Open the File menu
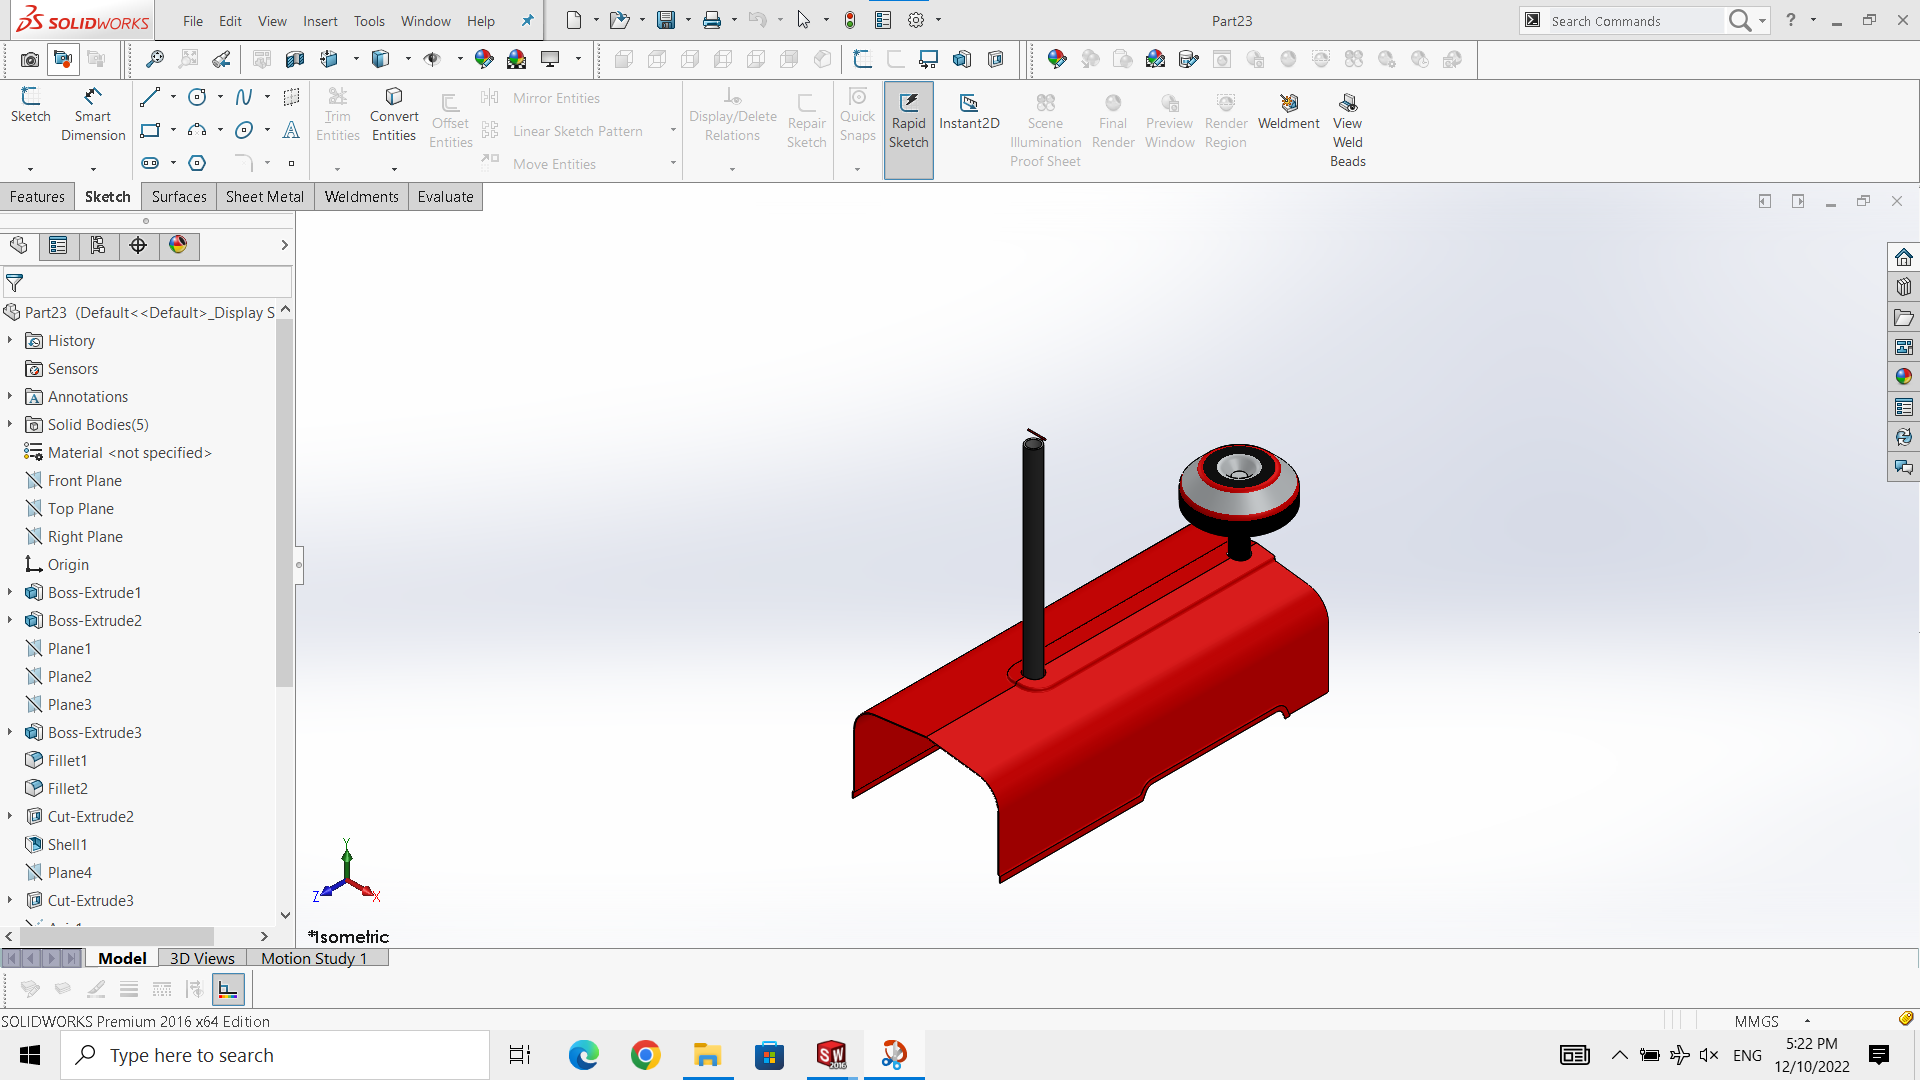The width and height of the screenshot is (1920, 1080). pyautogui.click(x=193, y=21)
